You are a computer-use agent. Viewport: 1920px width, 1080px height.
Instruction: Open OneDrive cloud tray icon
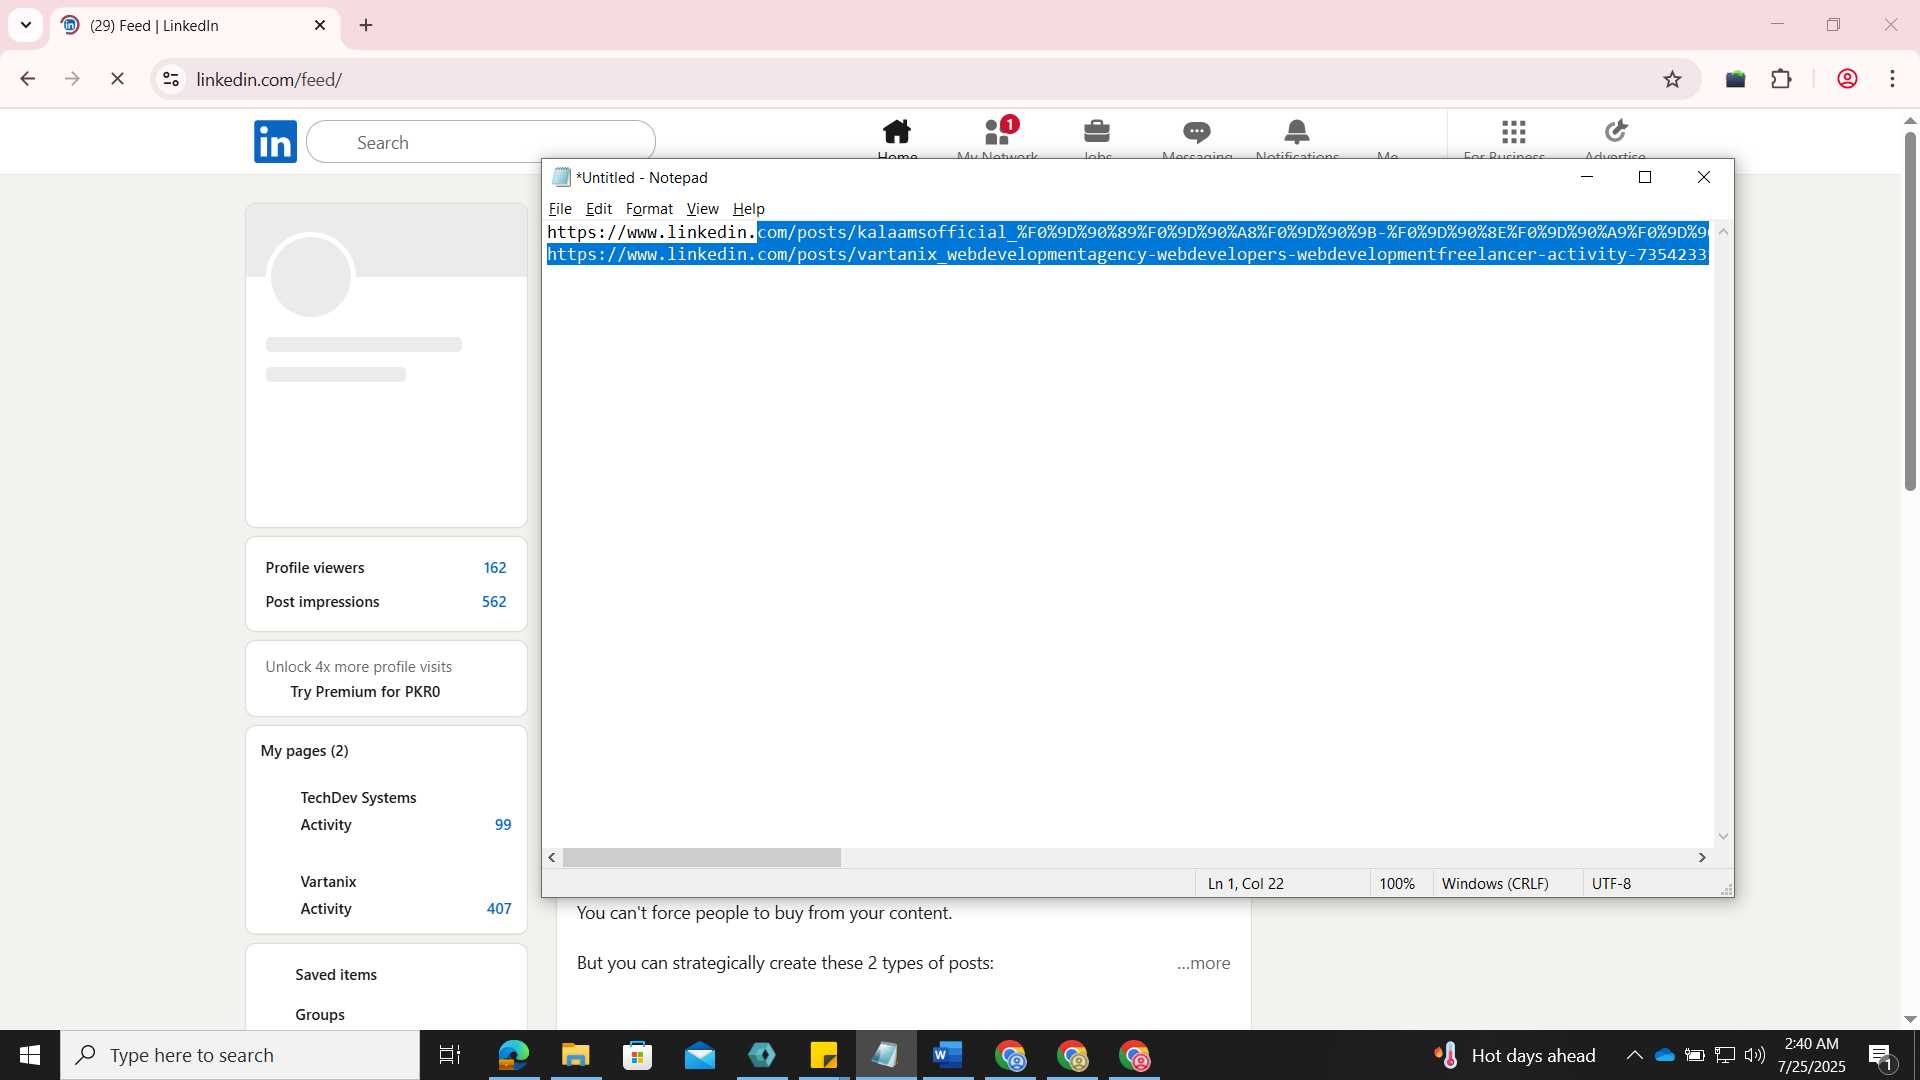pyautogui.click(x=1665, y=1055)
